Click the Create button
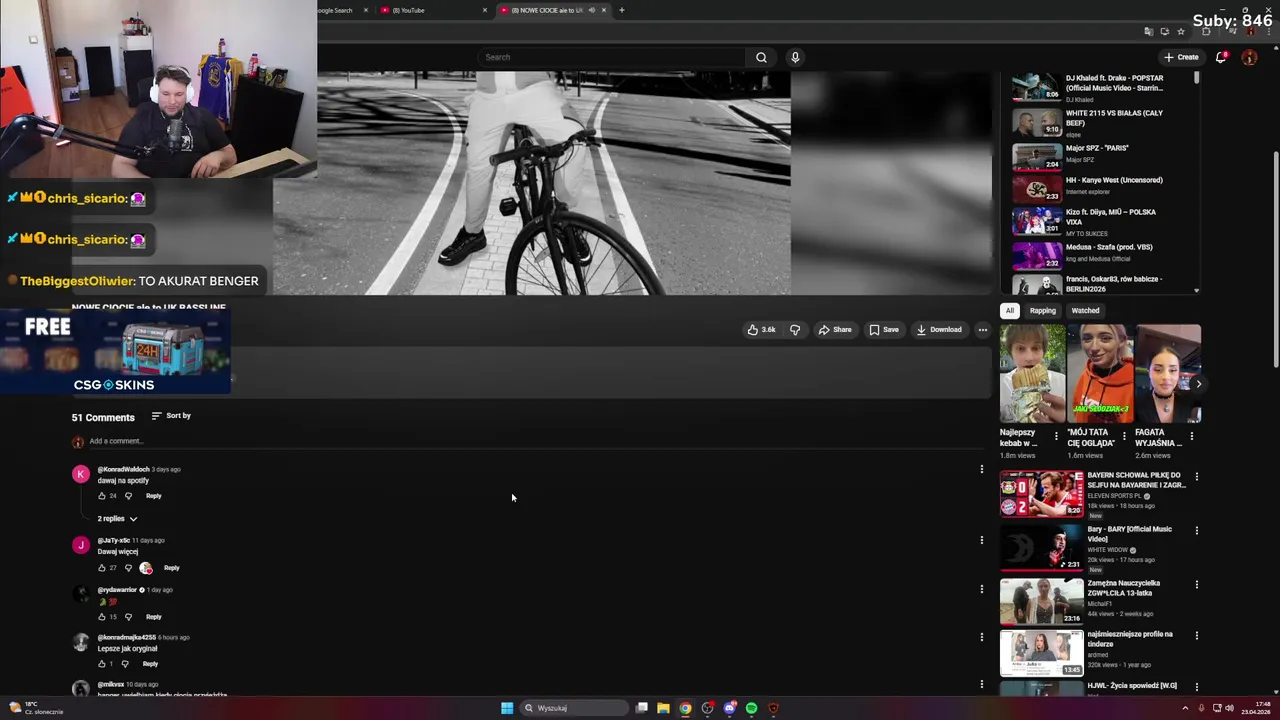This screenshot has width=1280, height=720. coord(1181,57)
